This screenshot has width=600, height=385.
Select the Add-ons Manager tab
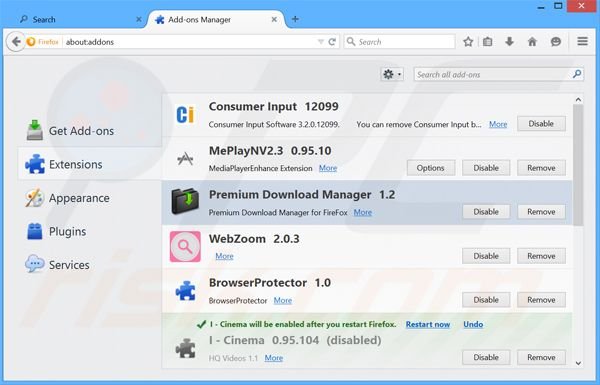tap(216, 20)
